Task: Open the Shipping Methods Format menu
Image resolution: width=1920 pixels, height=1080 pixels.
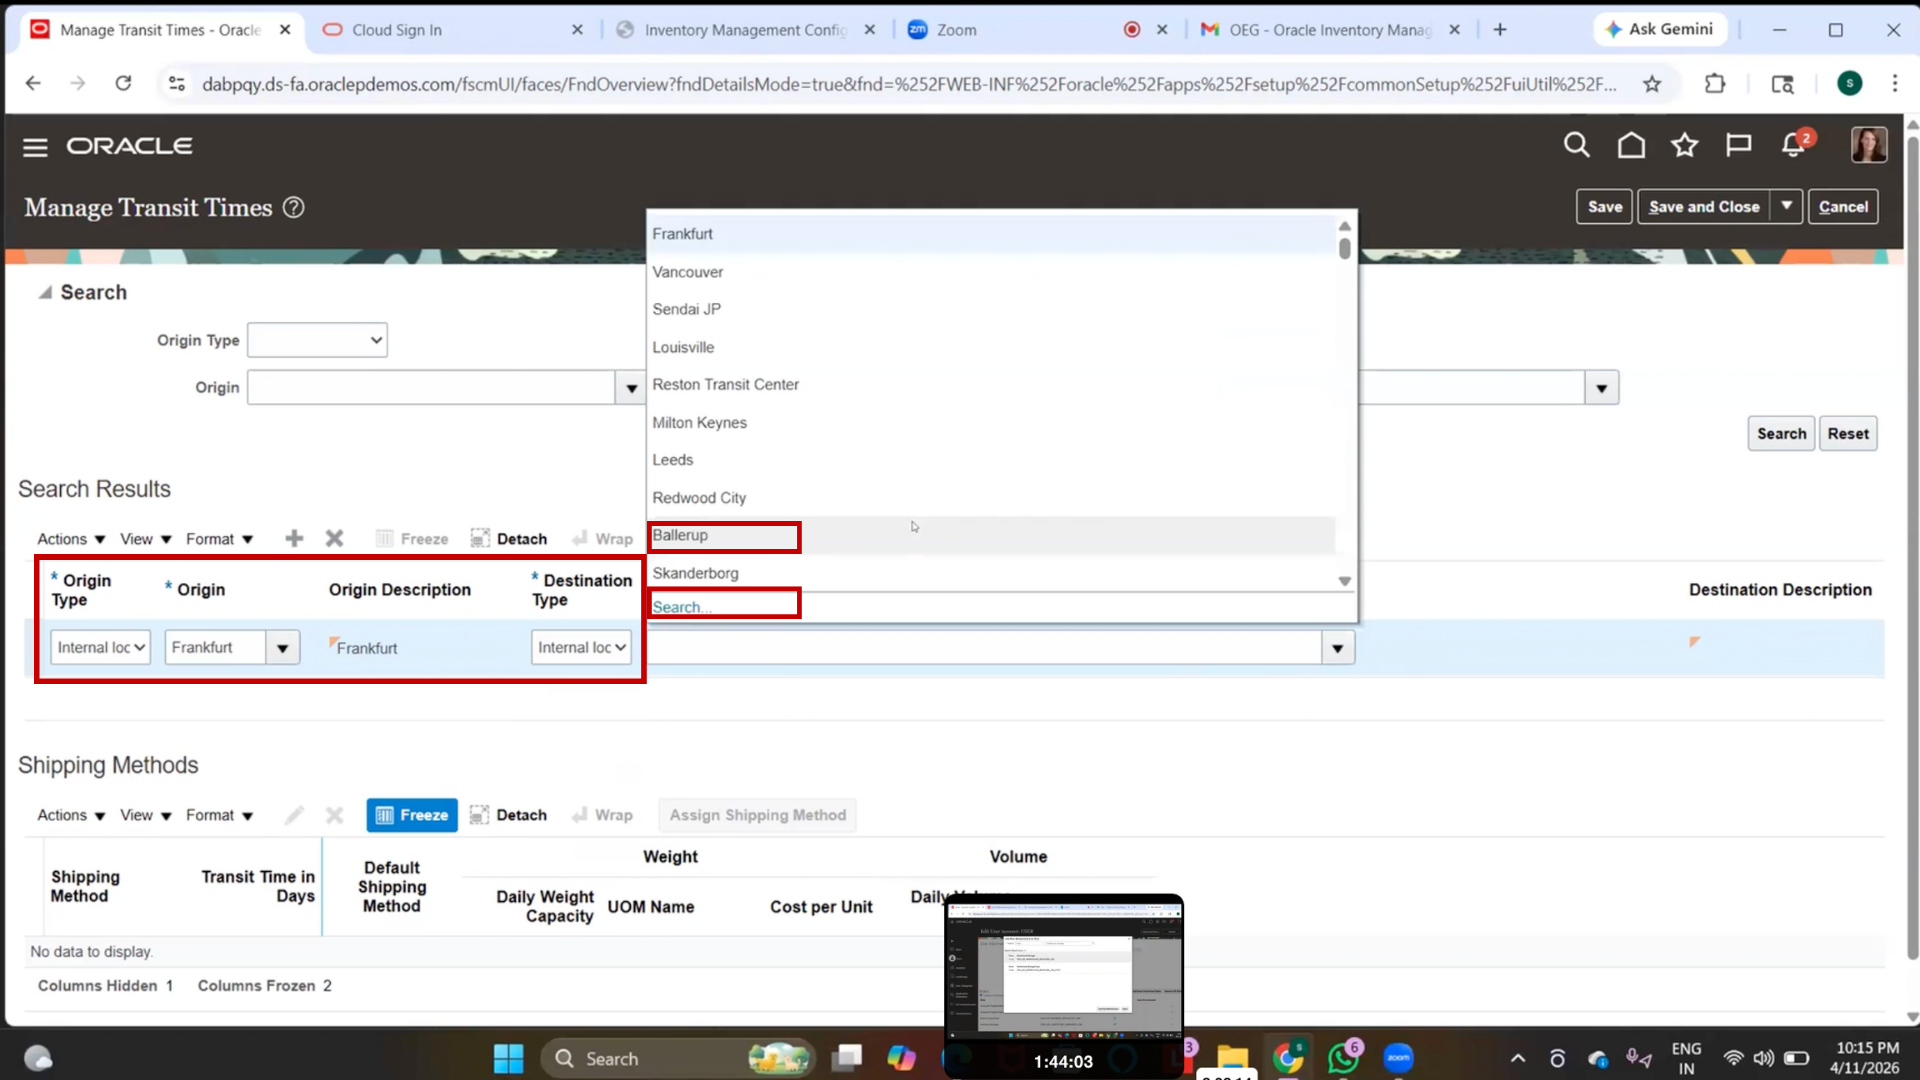Action: coord(219,815)
